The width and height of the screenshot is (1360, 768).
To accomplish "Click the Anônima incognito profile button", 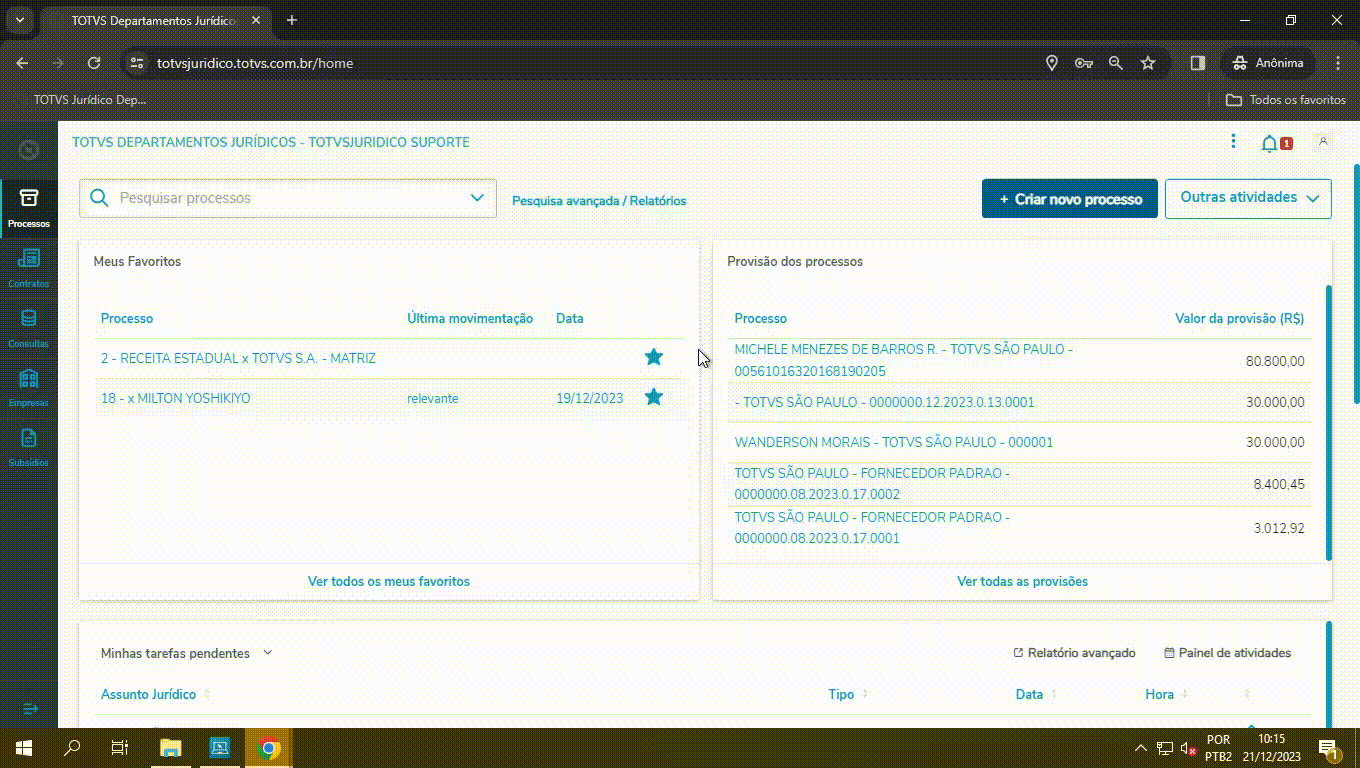I will click(1268, 63).
